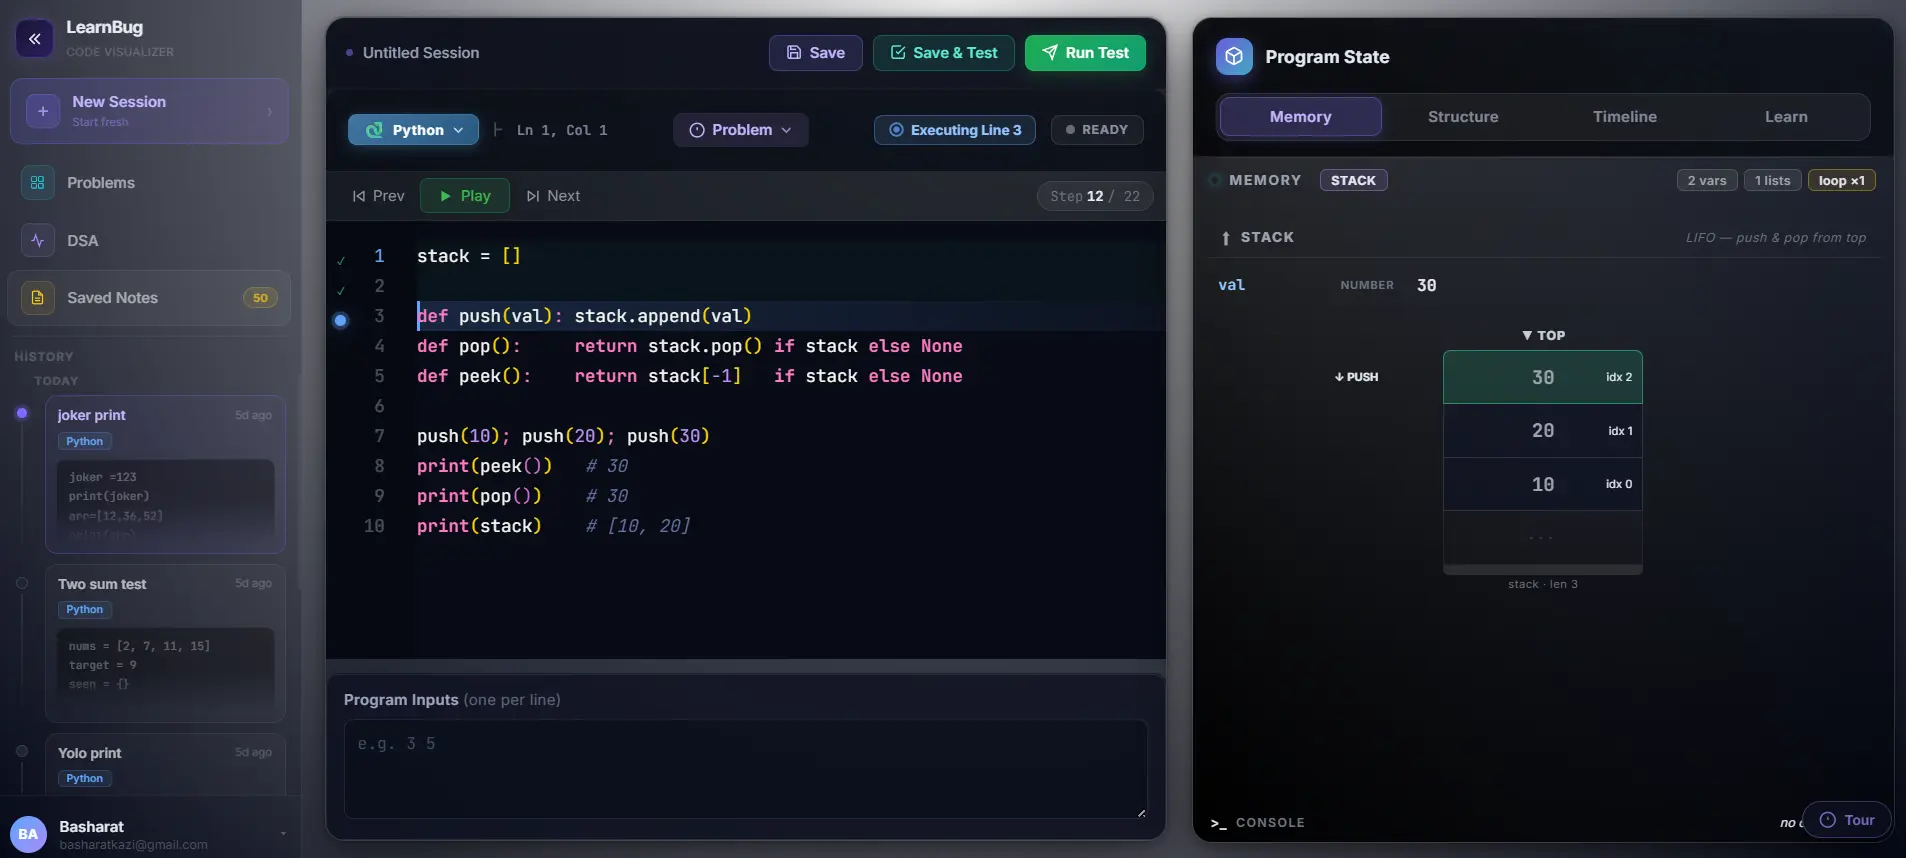Click the console prompt icon
1906x858 pixels.
click(x=1218, y=823)
